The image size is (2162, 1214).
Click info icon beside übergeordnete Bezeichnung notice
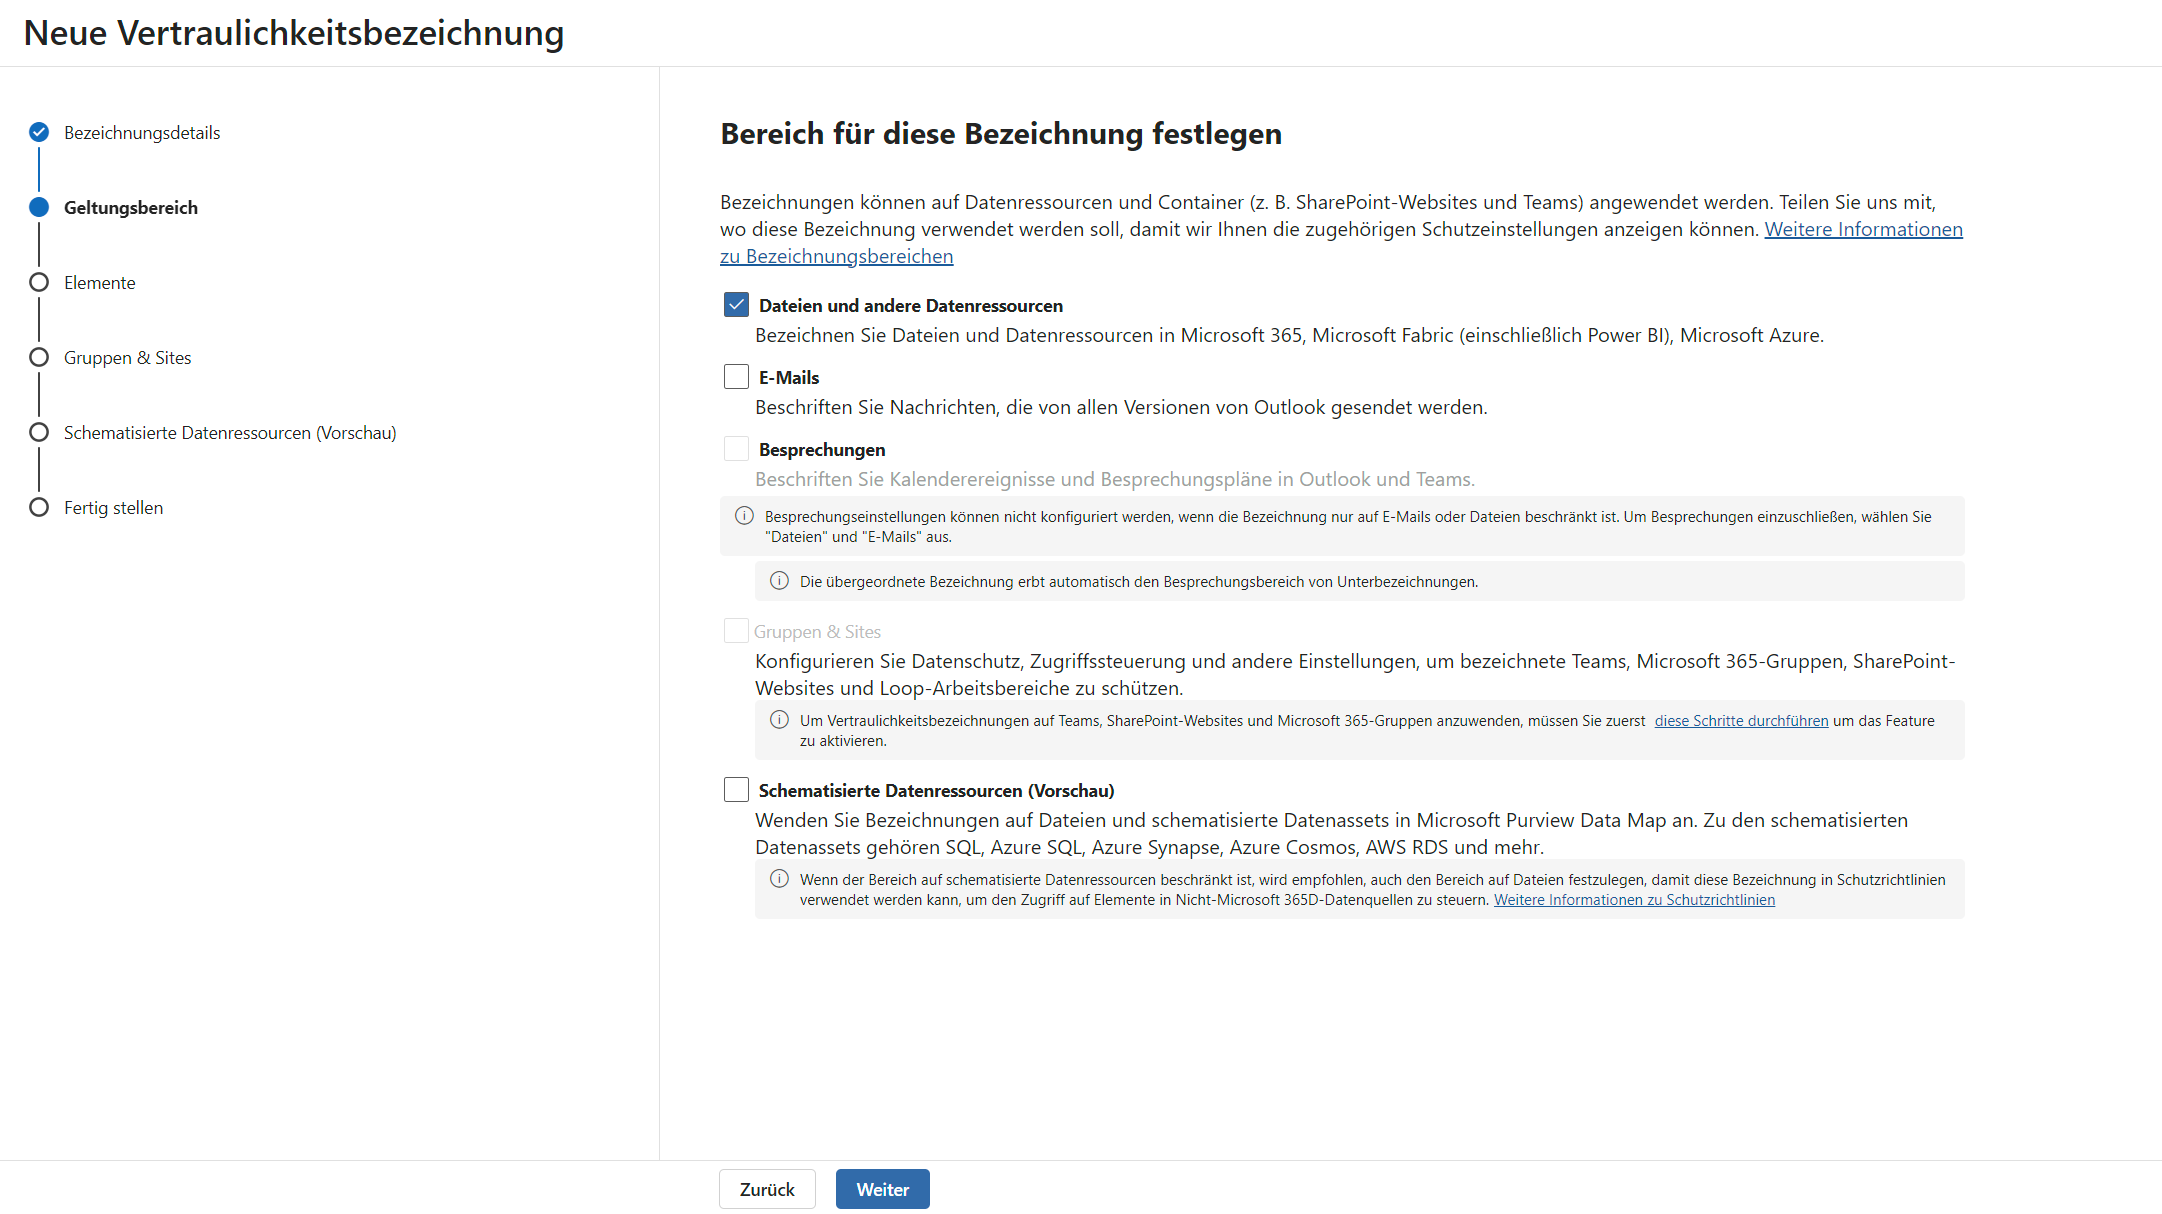779,581
